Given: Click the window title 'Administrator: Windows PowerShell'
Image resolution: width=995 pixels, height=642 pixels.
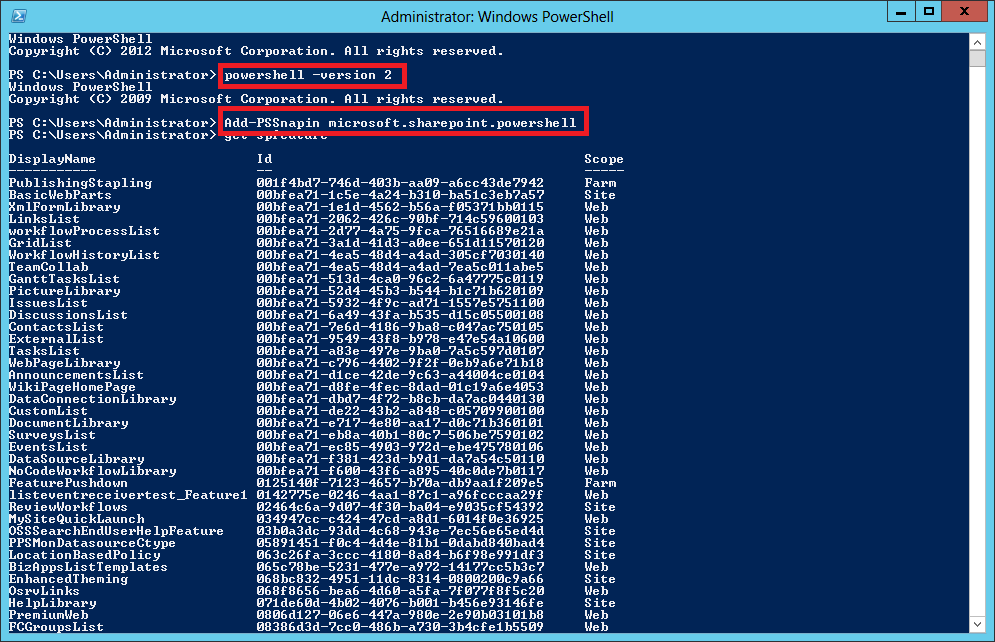Looking at the screenshot, I should (x=497, y=16).
